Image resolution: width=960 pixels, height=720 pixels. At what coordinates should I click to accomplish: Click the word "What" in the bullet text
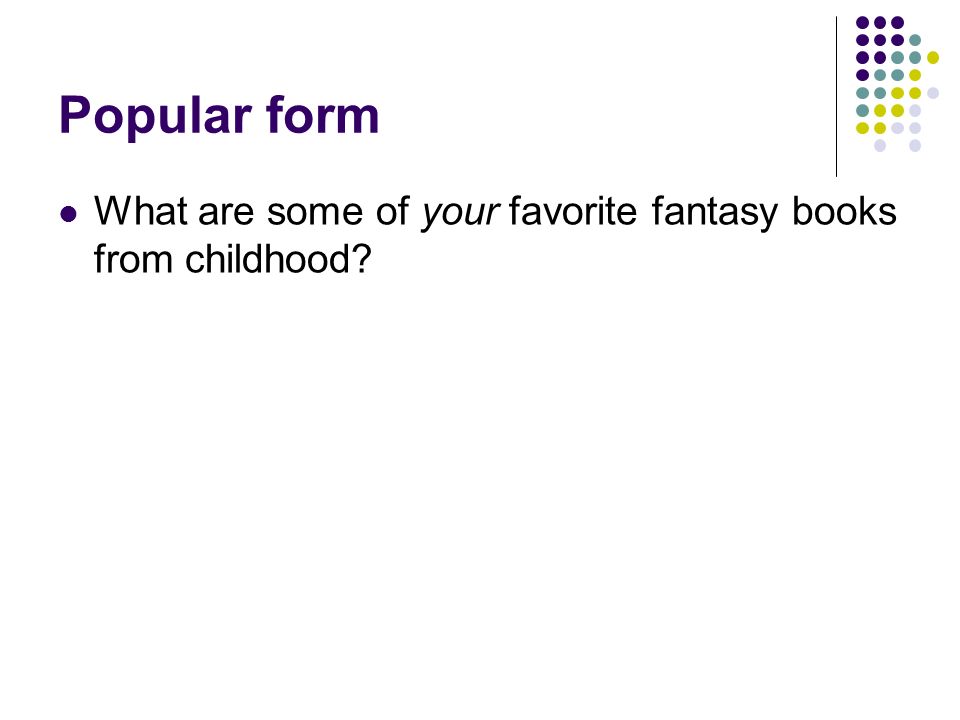141,211
